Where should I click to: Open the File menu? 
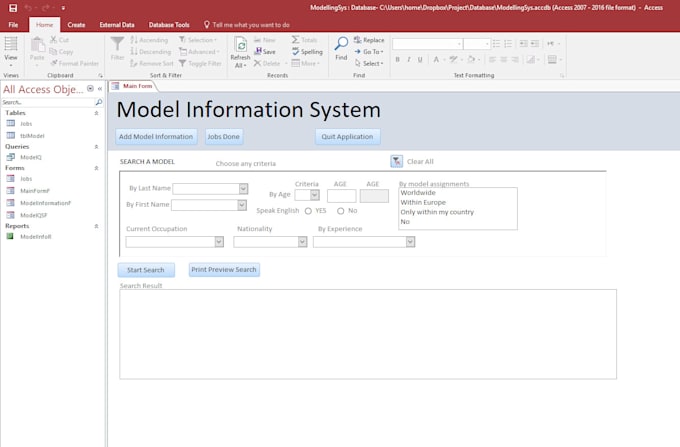point(13,25)
